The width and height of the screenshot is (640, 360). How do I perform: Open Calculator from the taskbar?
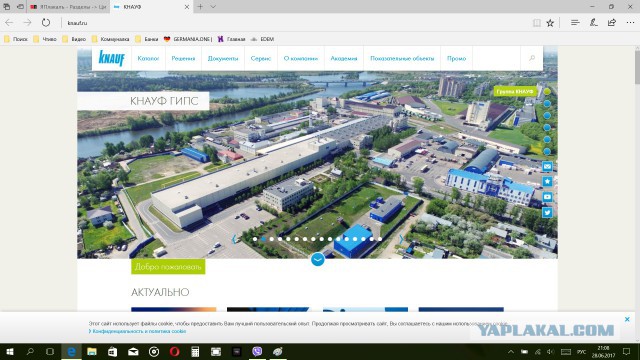[195, 351]
